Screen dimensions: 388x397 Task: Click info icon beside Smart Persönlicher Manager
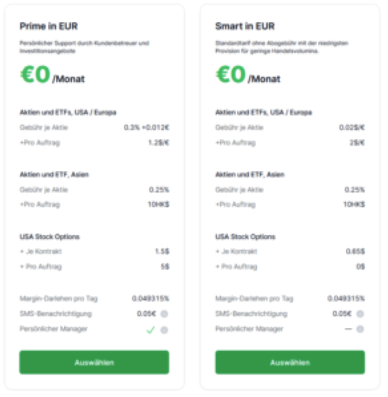360,329
